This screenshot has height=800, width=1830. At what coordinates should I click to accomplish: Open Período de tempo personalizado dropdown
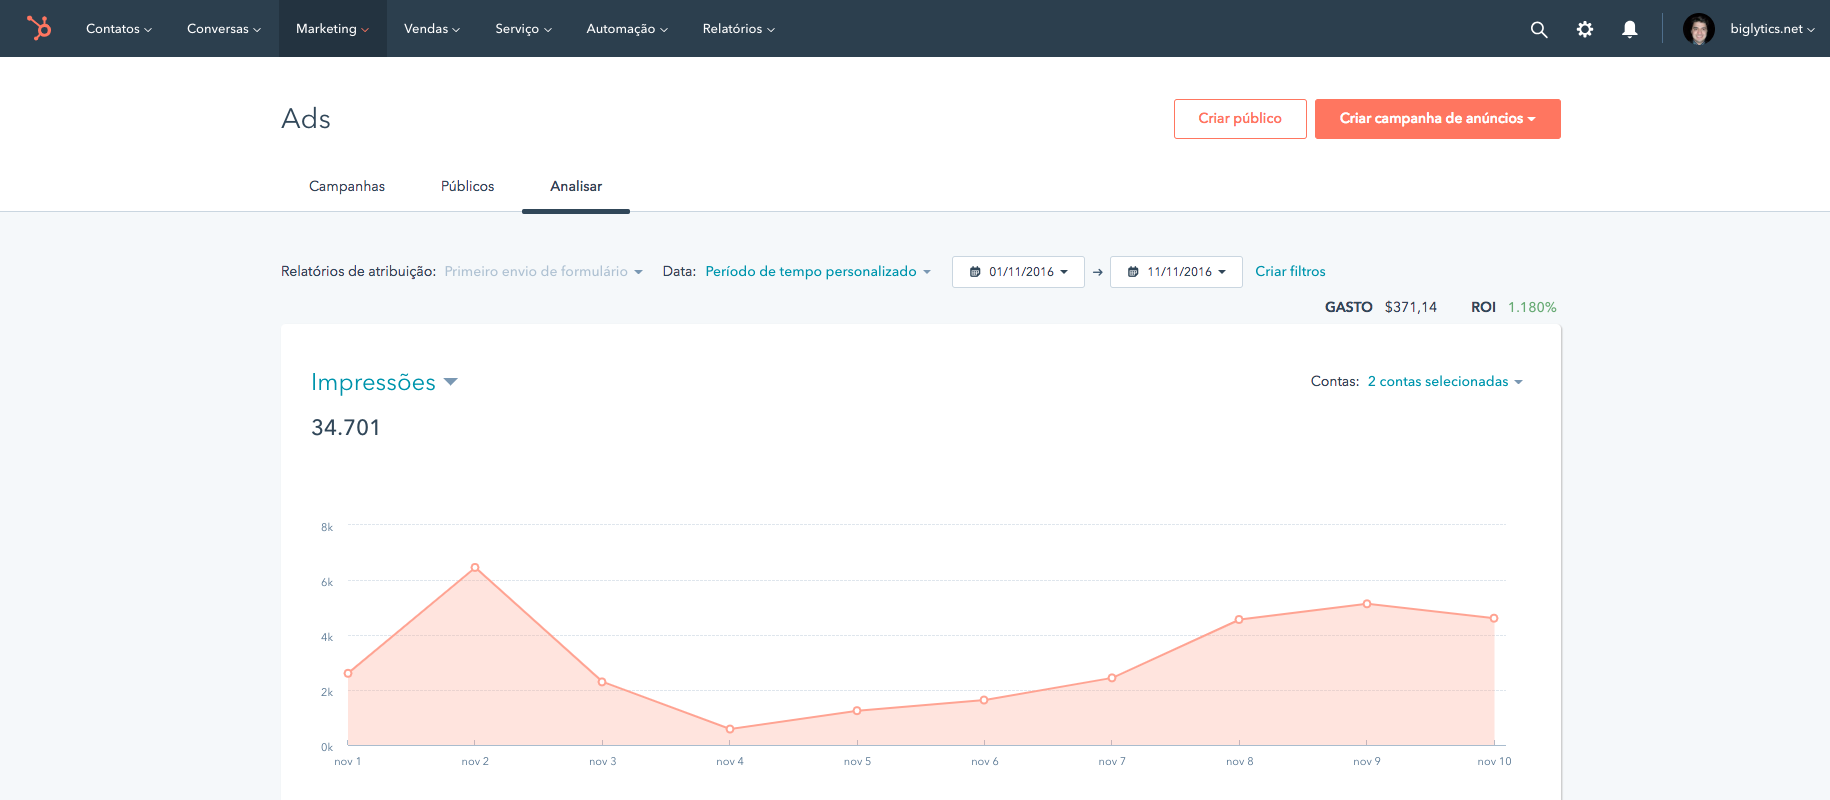click(818, 272)
